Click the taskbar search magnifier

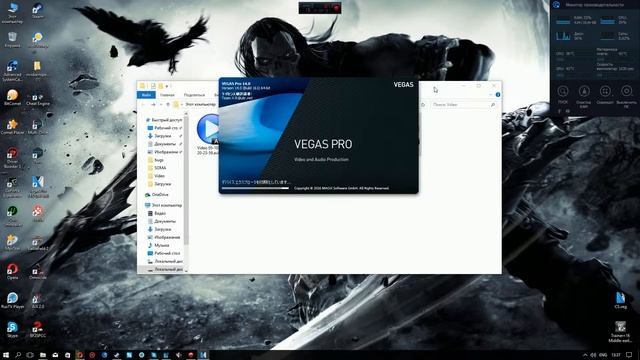(x=18, y=355)
